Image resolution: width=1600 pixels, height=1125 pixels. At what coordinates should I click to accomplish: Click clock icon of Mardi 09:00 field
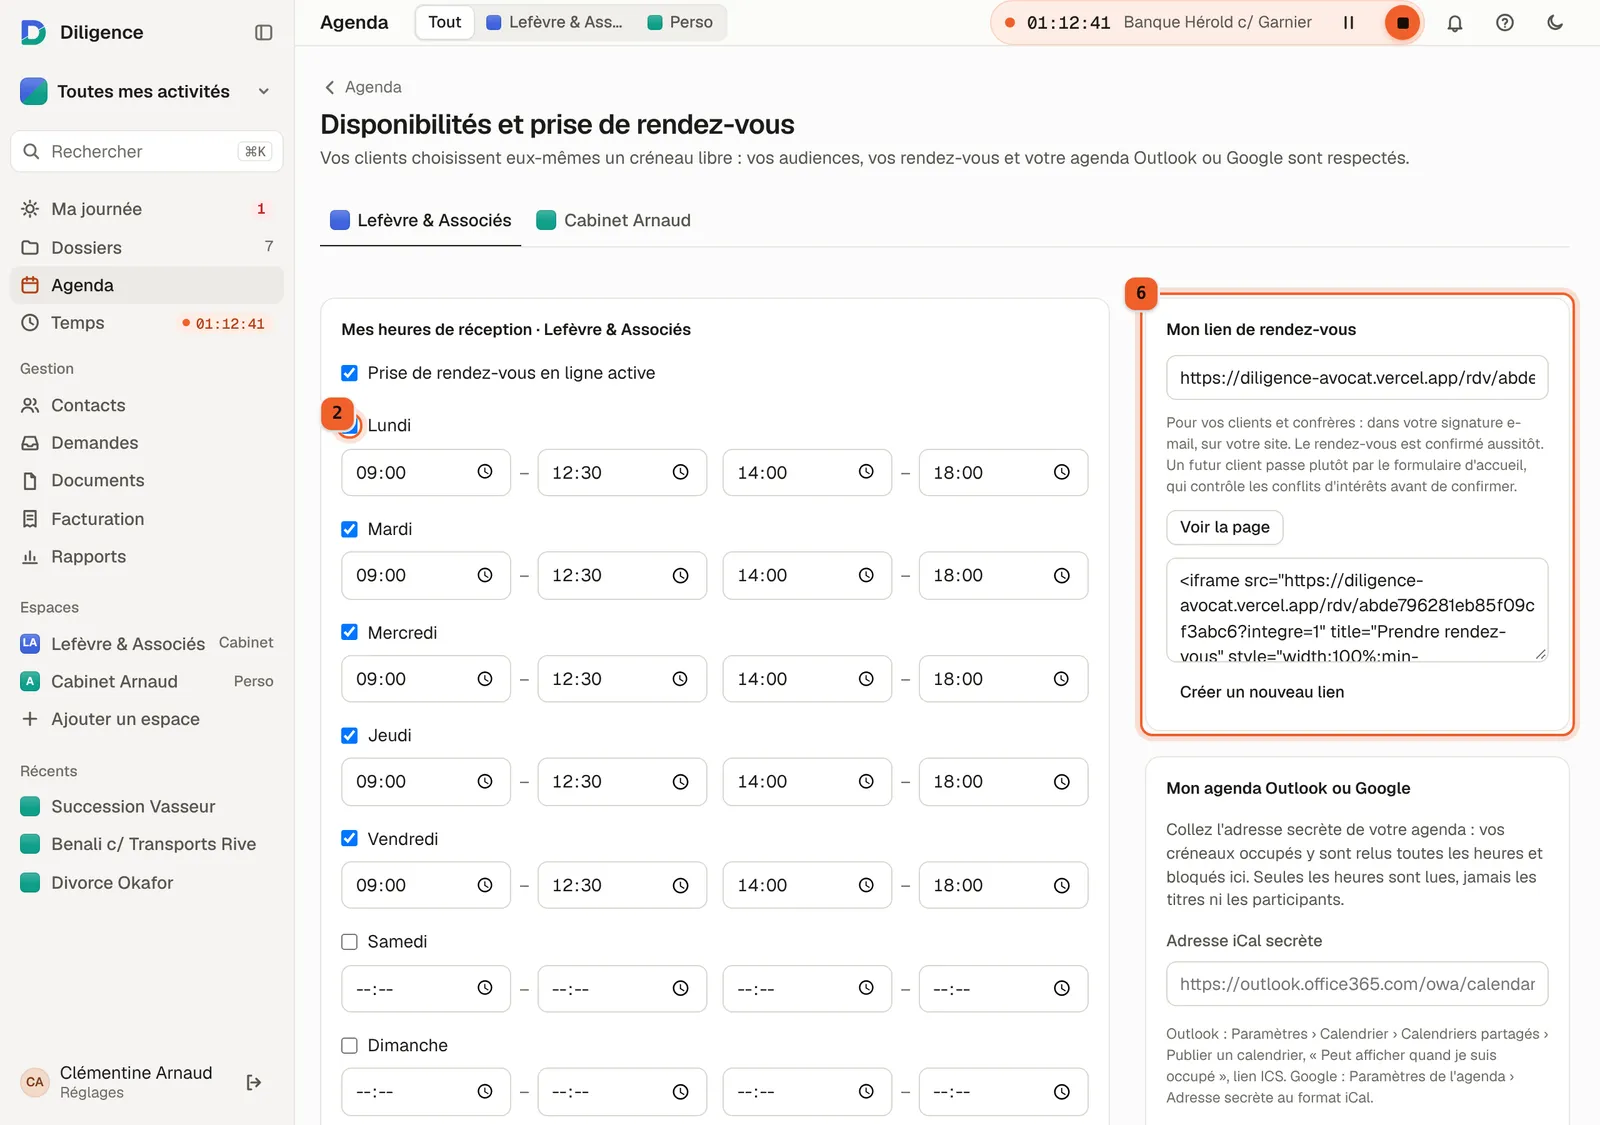pyautogui.click(x=485, y=575)
